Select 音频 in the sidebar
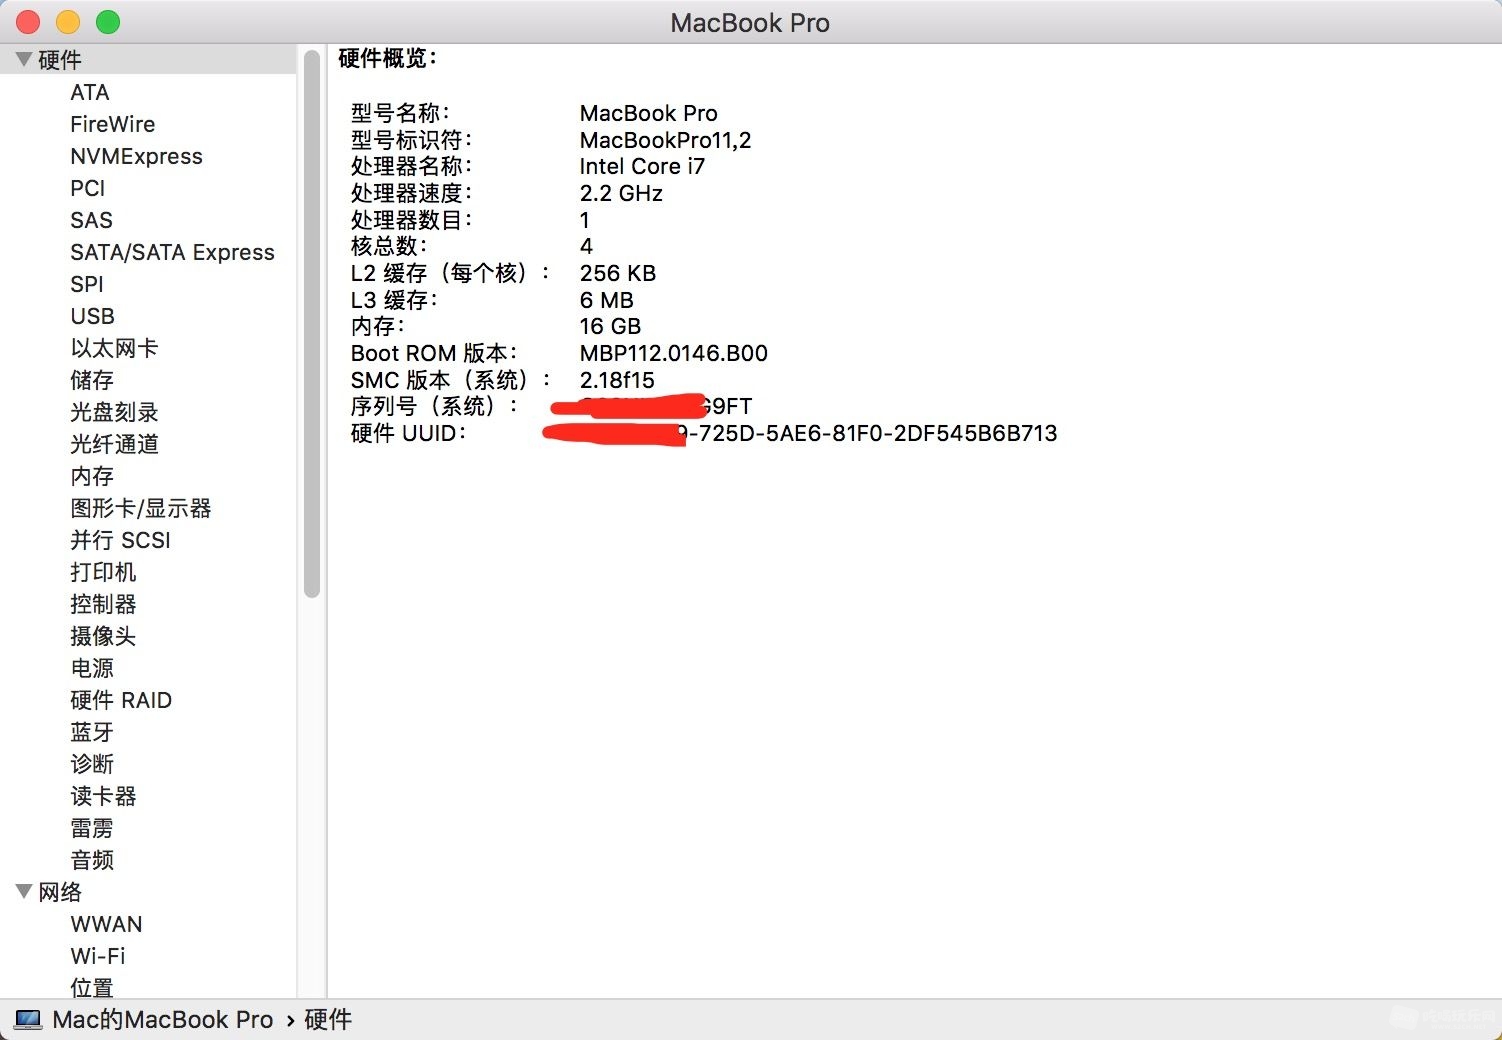 click(x=92, y=860)
